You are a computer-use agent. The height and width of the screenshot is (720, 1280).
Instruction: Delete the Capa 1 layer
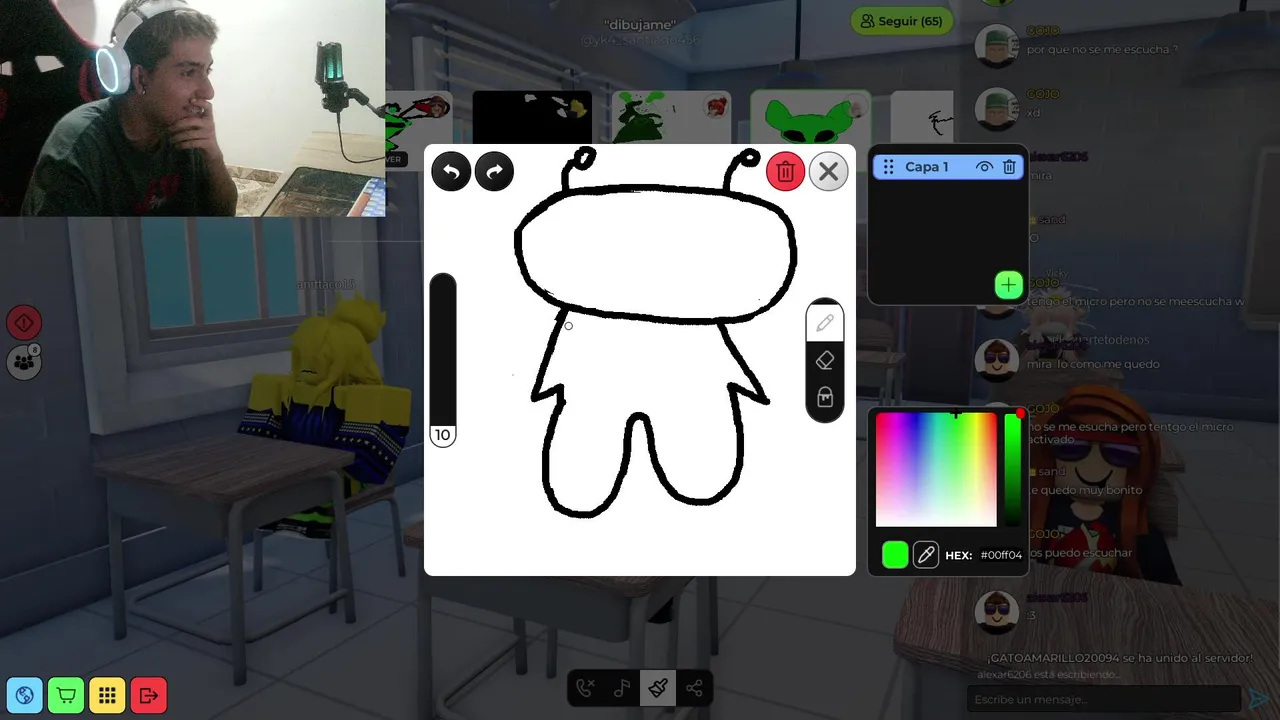[1009, 167]
